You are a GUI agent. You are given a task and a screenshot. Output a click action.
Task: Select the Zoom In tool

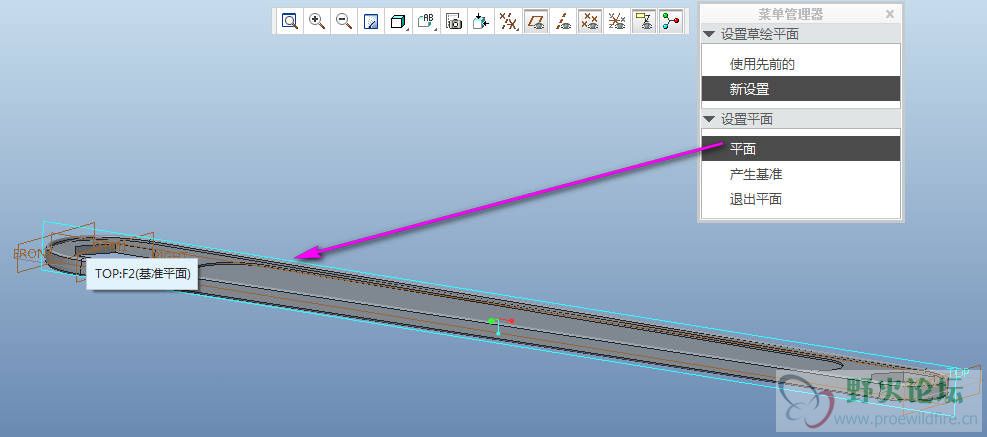317,21
